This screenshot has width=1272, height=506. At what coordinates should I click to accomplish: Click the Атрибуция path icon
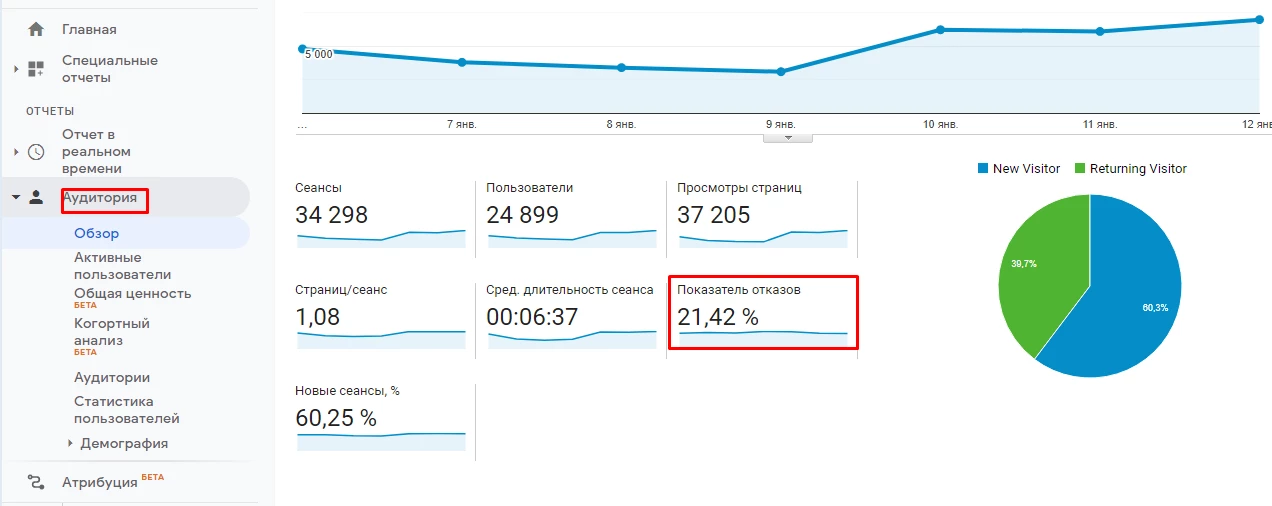[x=36, y=482]
